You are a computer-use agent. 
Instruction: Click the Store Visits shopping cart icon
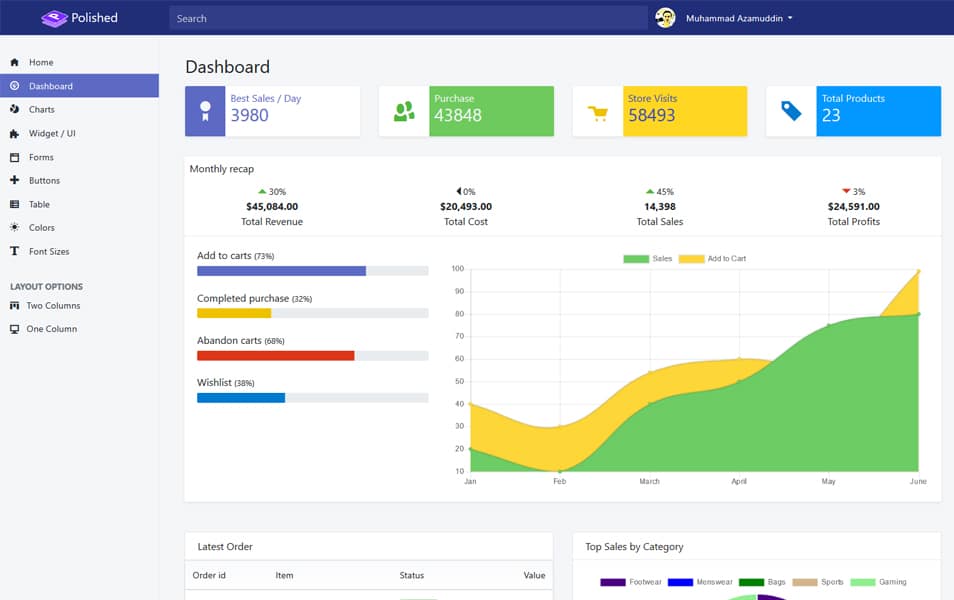click(x=597, y=110)
